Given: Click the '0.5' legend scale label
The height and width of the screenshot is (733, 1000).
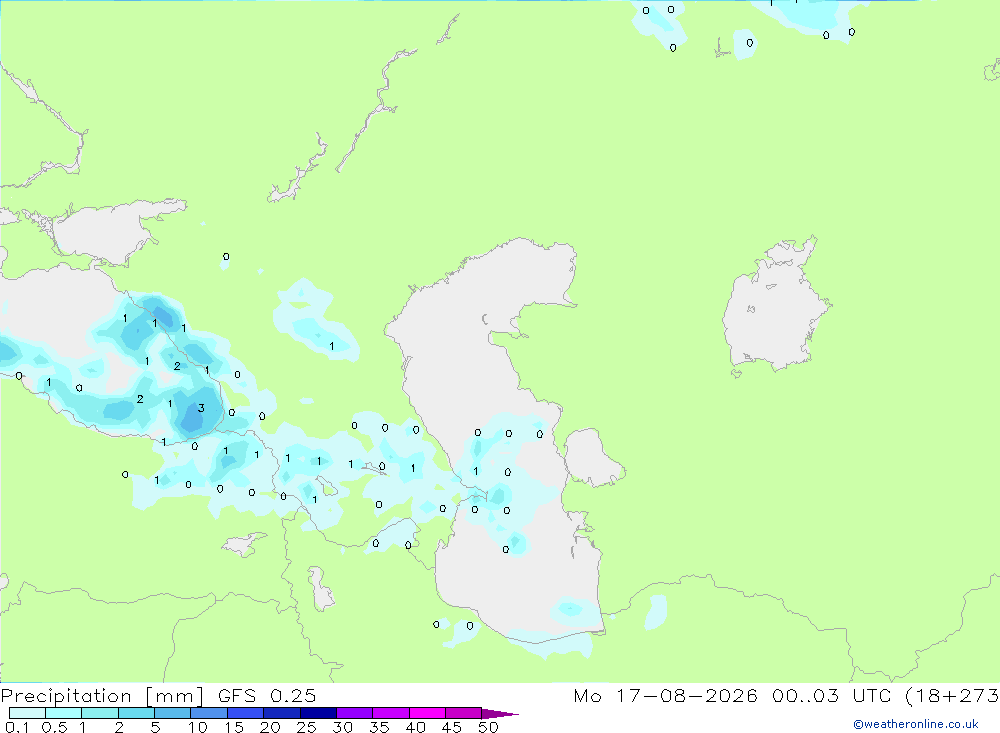Looking at the screenshot, I should point(54,727).
